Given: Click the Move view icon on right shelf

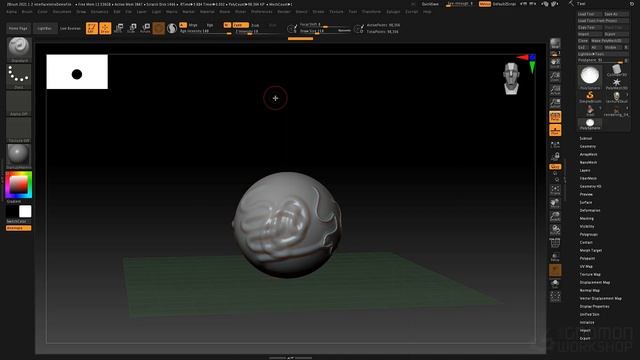Looking at the screenshot, I should (x=555, y=203).
